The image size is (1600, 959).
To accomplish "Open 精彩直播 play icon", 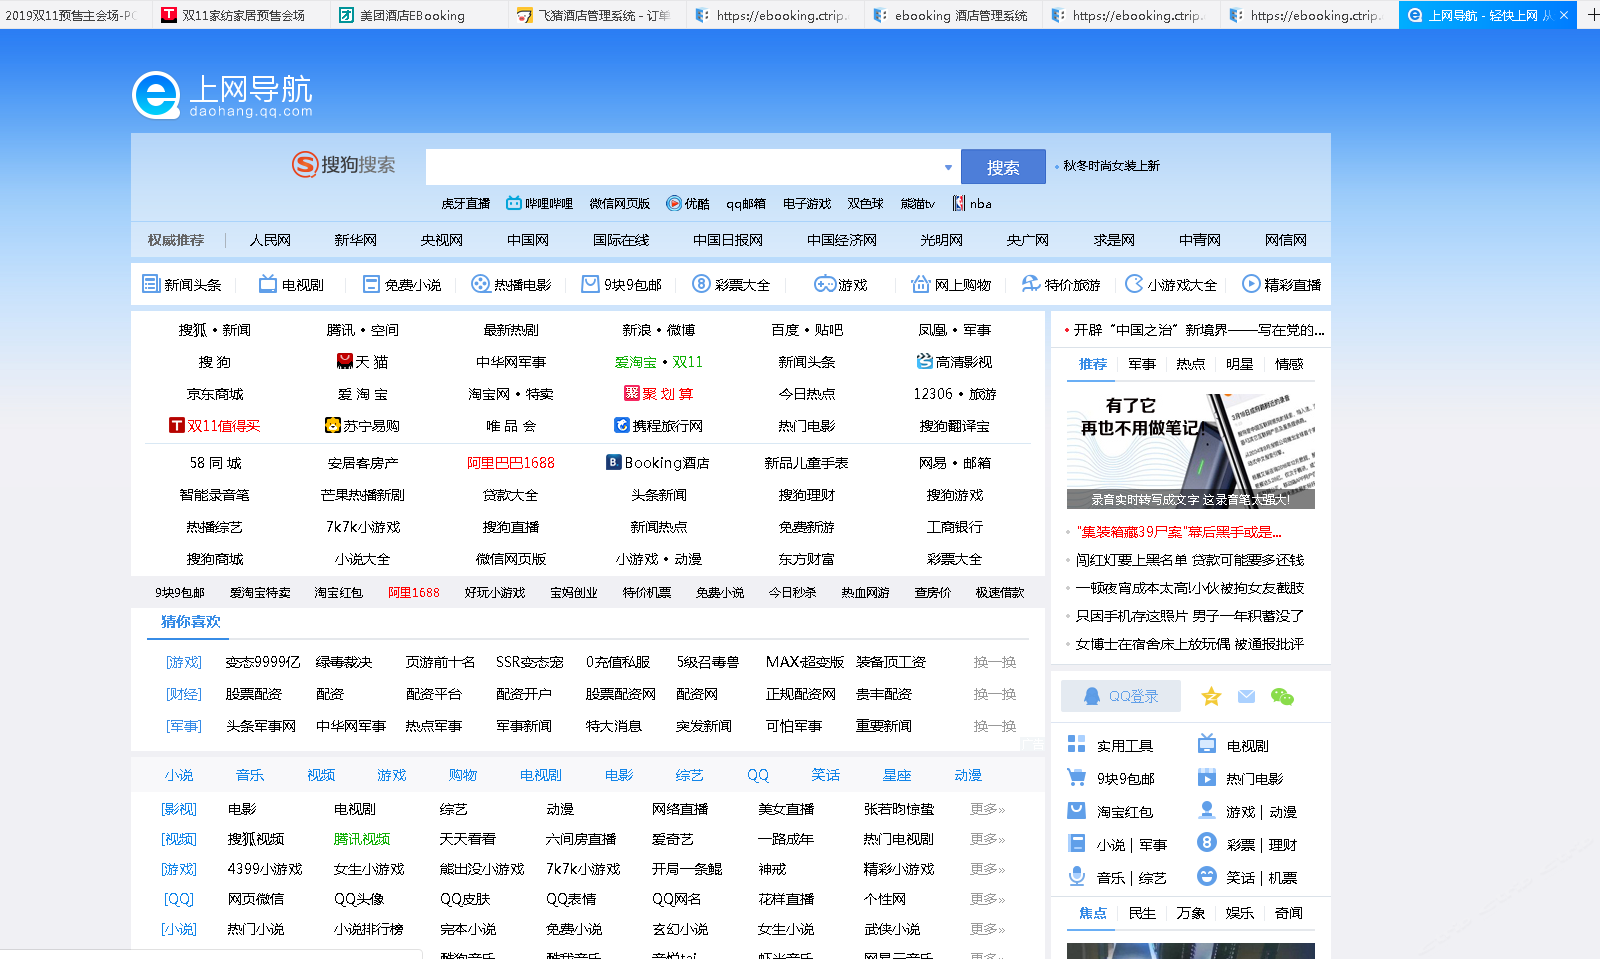I will pos(1251,284).
